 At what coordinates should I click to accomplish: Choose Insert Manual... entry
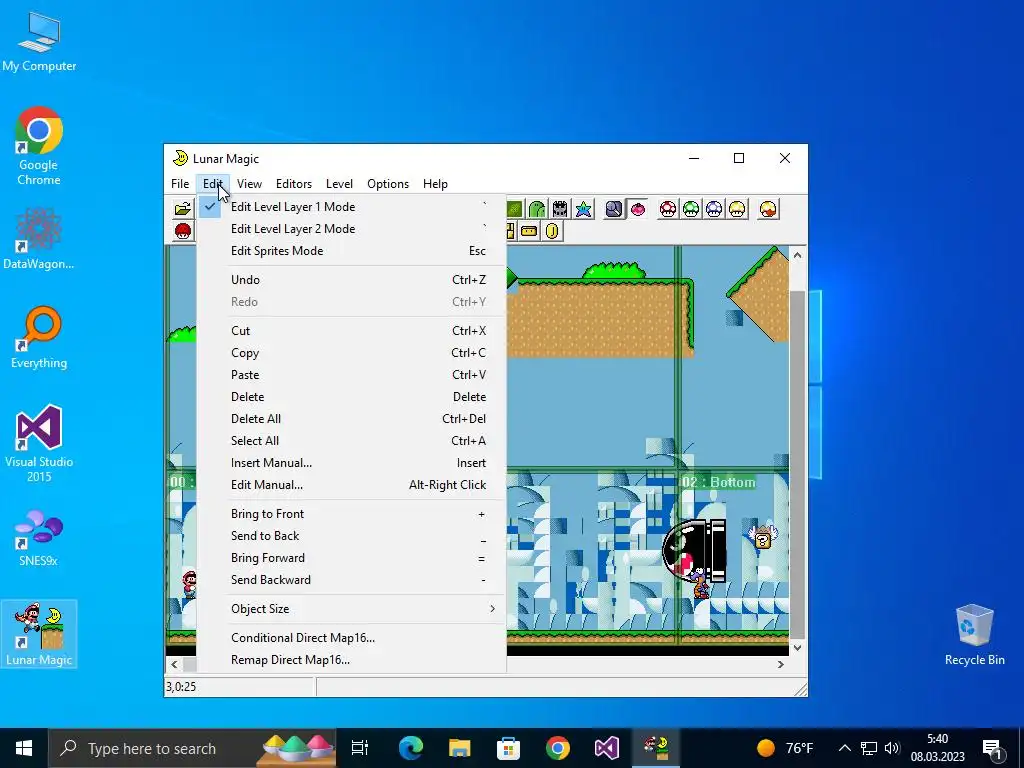(351, 463)
